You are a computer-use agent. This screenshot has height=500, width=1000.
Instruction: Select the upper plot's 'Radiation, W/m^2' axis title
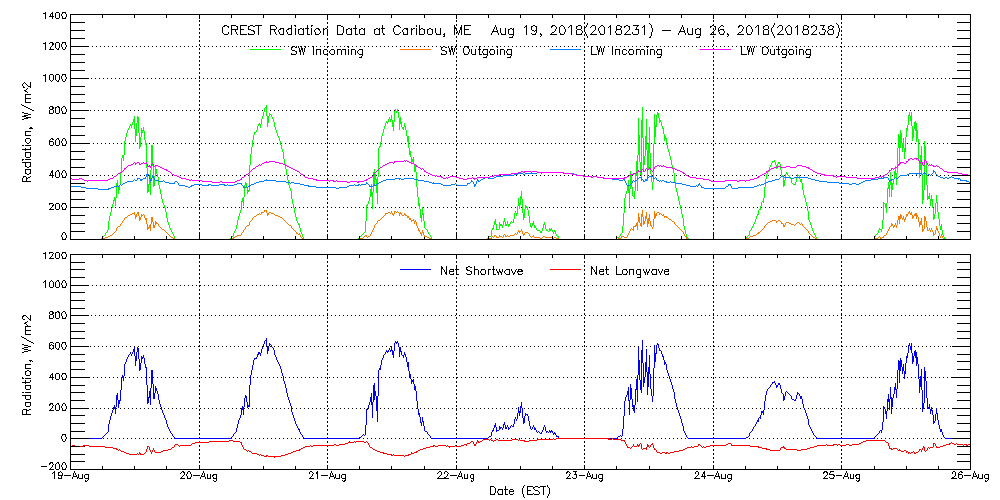(x=28, y=128)
